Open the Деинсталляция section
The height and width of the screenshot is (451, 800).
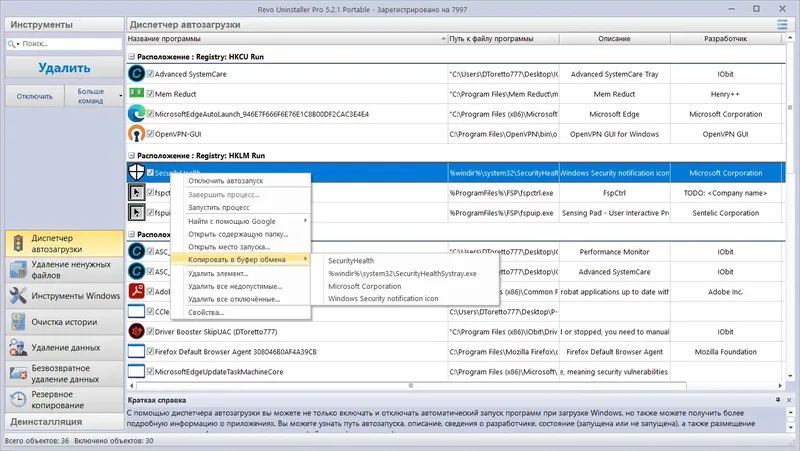64,422
